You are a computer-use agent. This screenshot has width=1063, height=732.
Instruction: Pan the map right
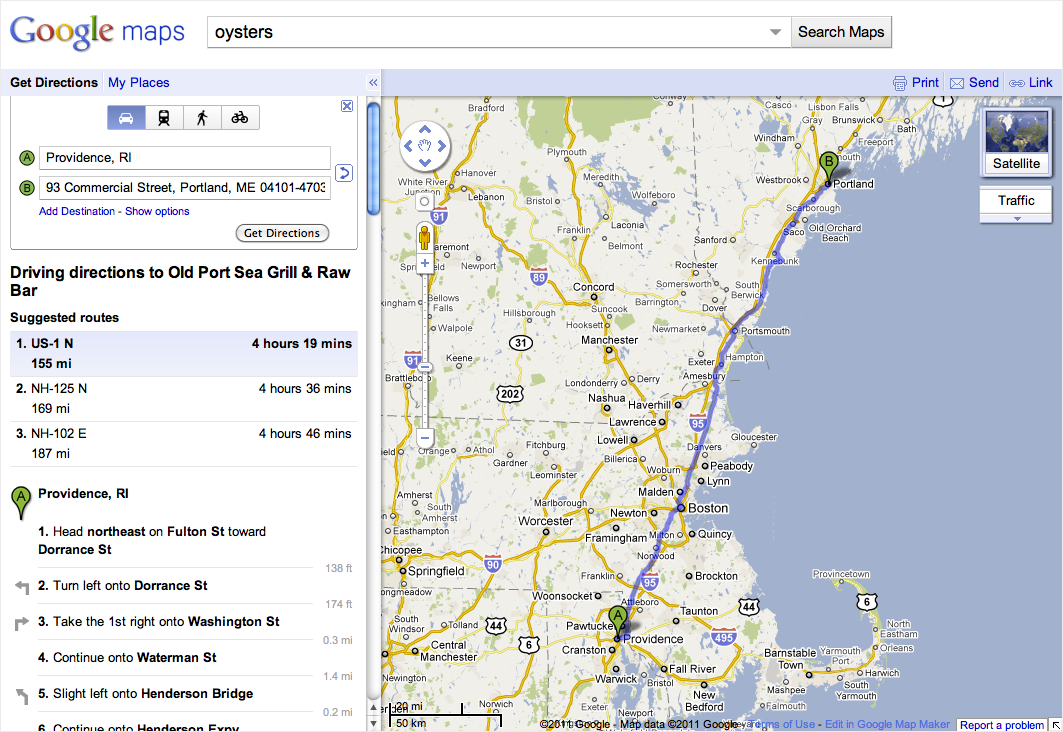(x=441, y=146)
